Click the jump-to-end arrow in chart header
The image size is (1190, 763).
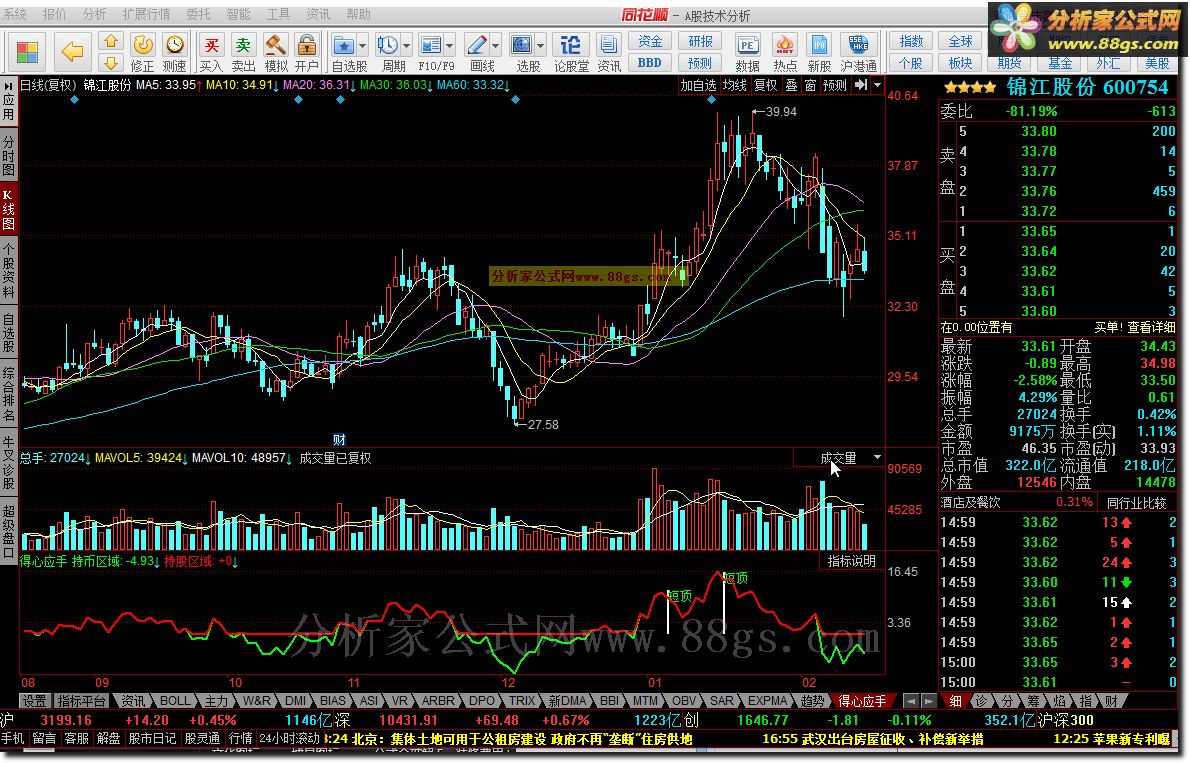click(861, 86)
